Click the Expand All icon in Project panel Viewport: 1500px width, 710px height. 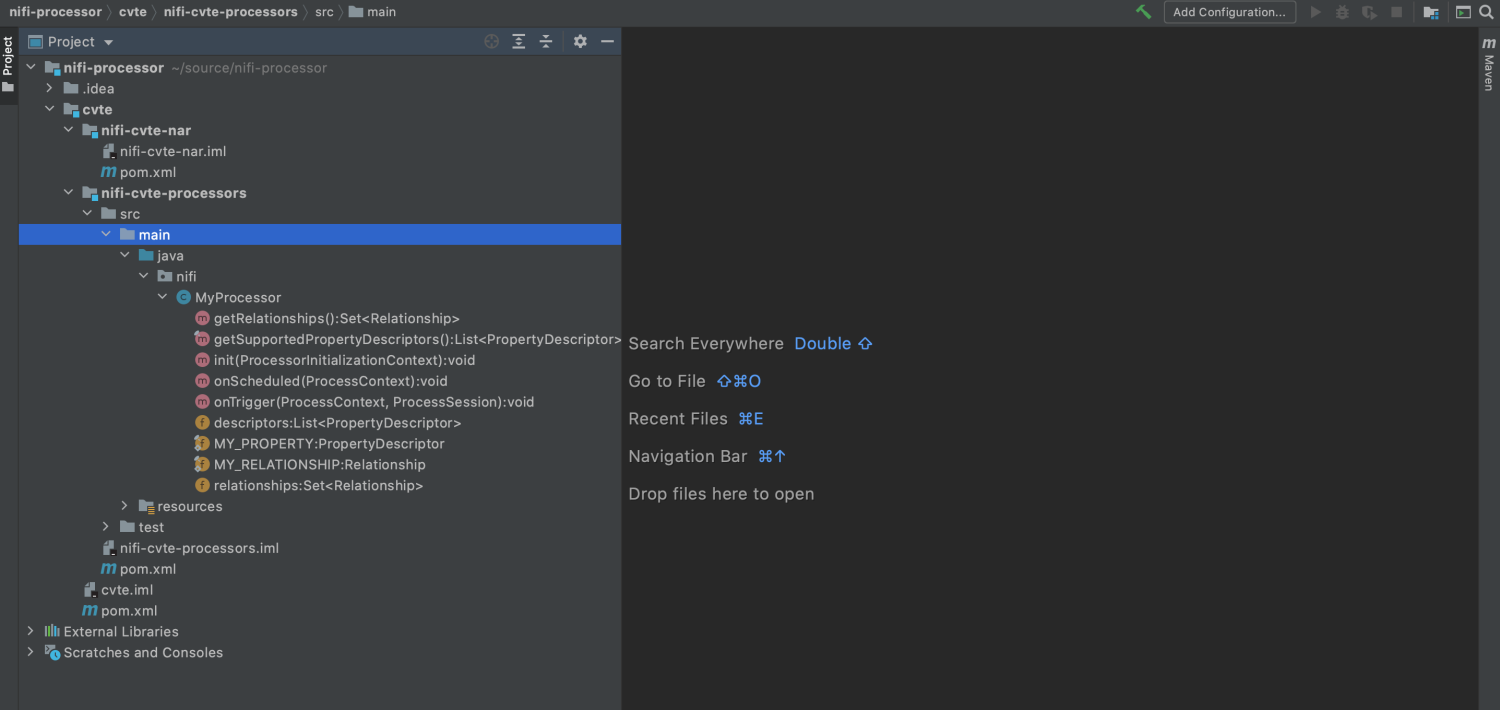click(519, 42)
